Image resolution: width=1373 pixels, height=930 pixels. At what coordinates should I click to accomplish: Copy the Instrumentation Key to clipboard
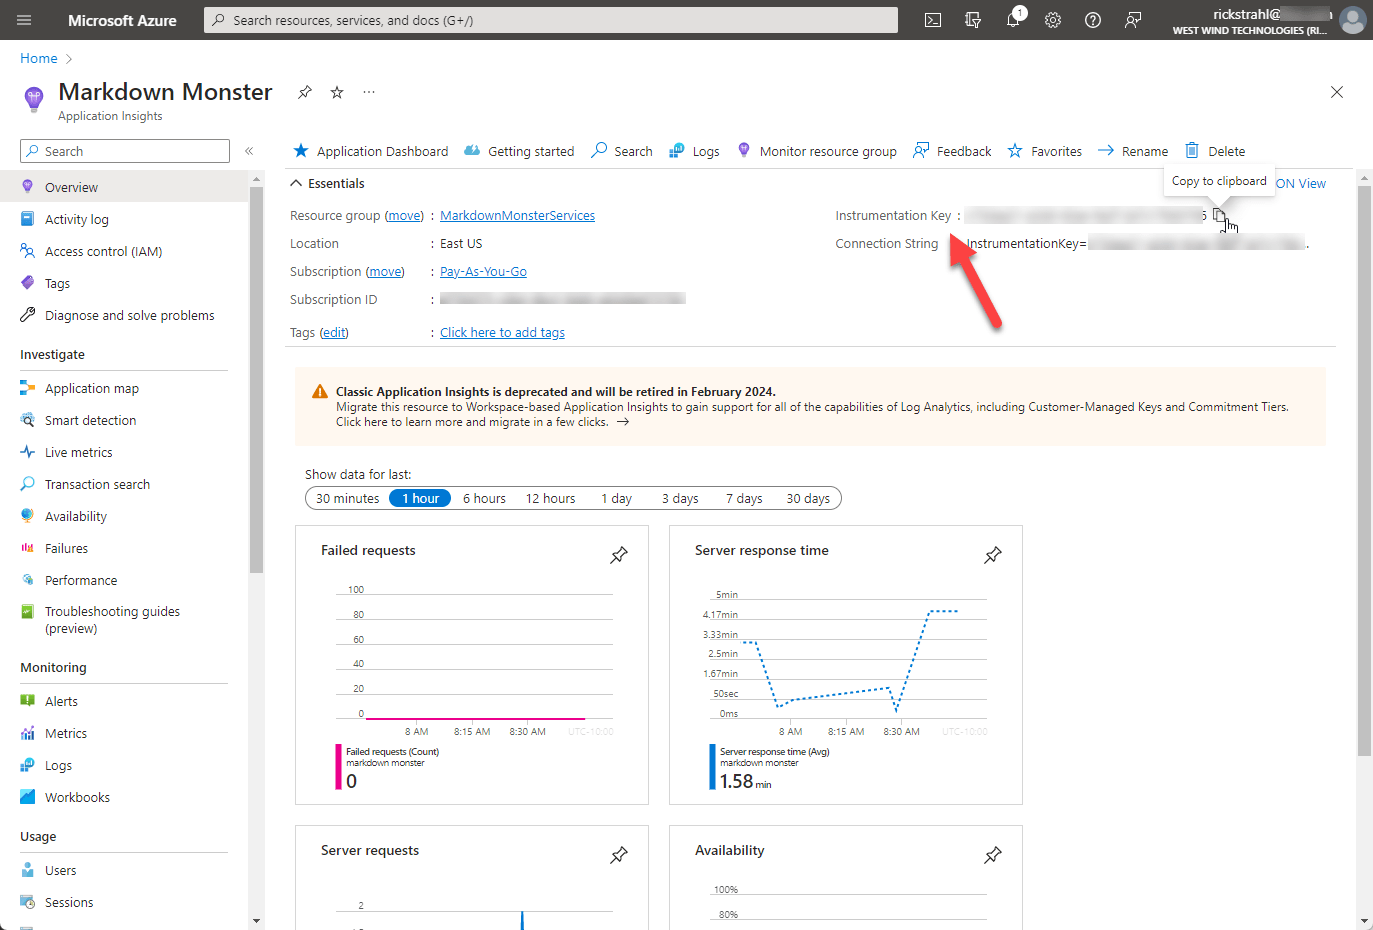click(x=1218, y=215)
